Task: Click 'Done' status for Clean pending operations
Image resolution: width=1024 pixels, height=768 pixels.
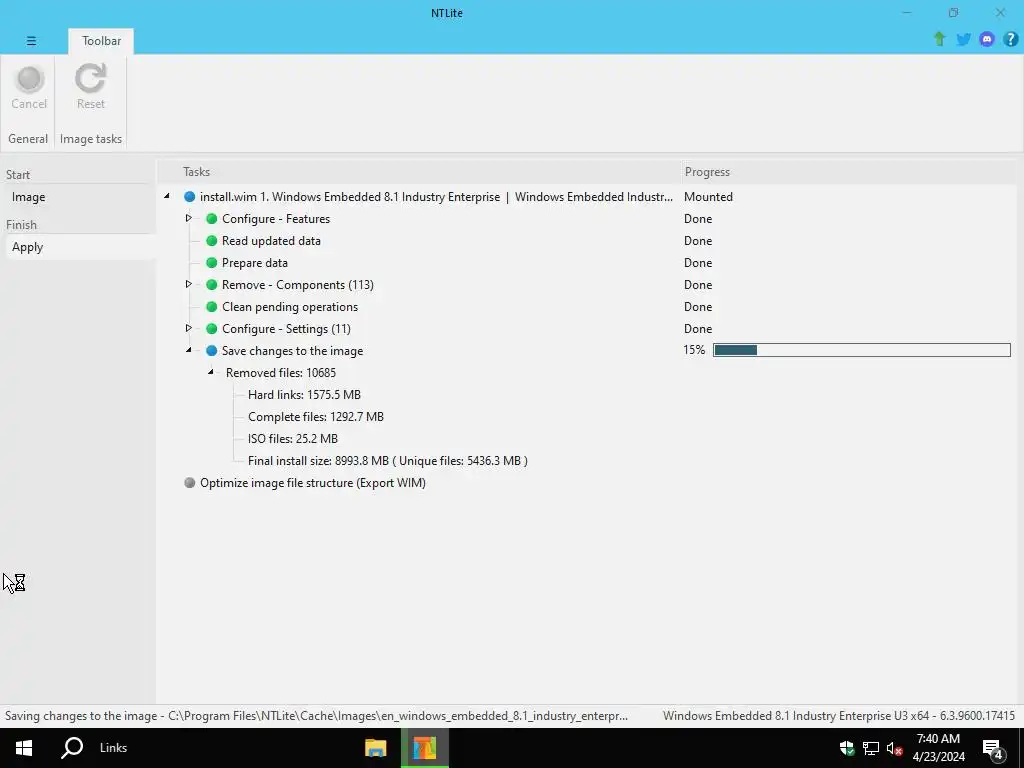Action: (698, 307)
